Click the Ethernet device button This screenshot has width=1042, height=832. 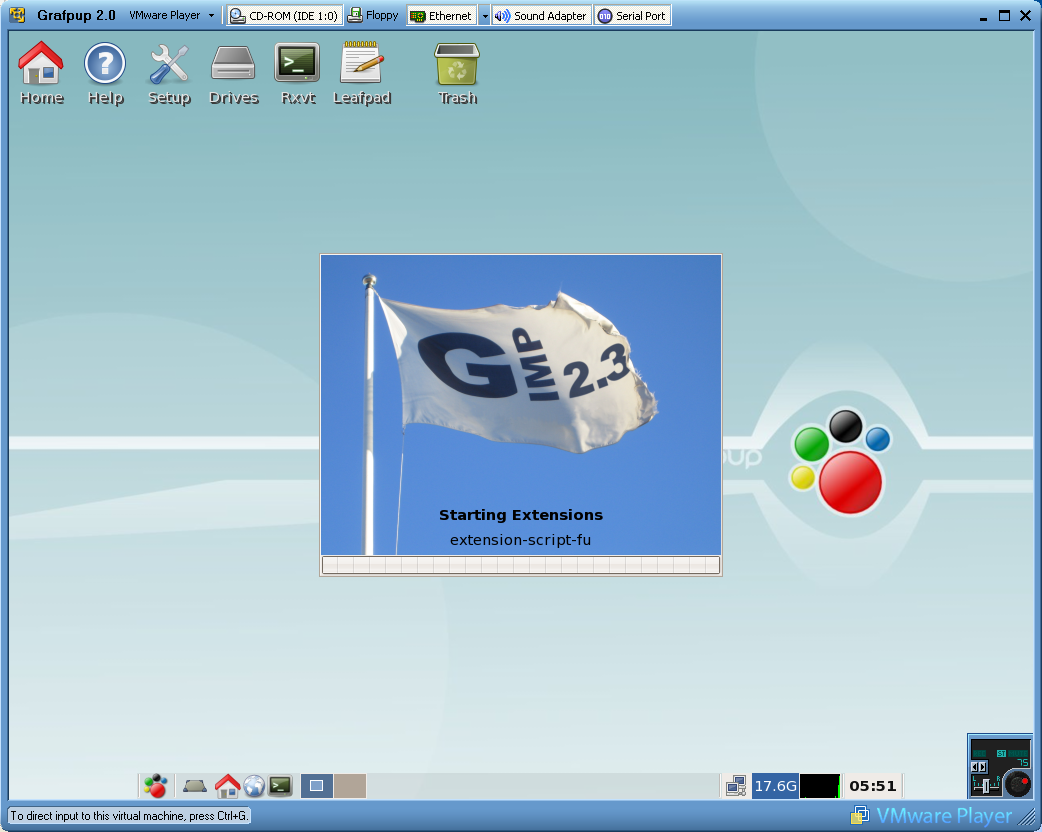tap(441, 15)
